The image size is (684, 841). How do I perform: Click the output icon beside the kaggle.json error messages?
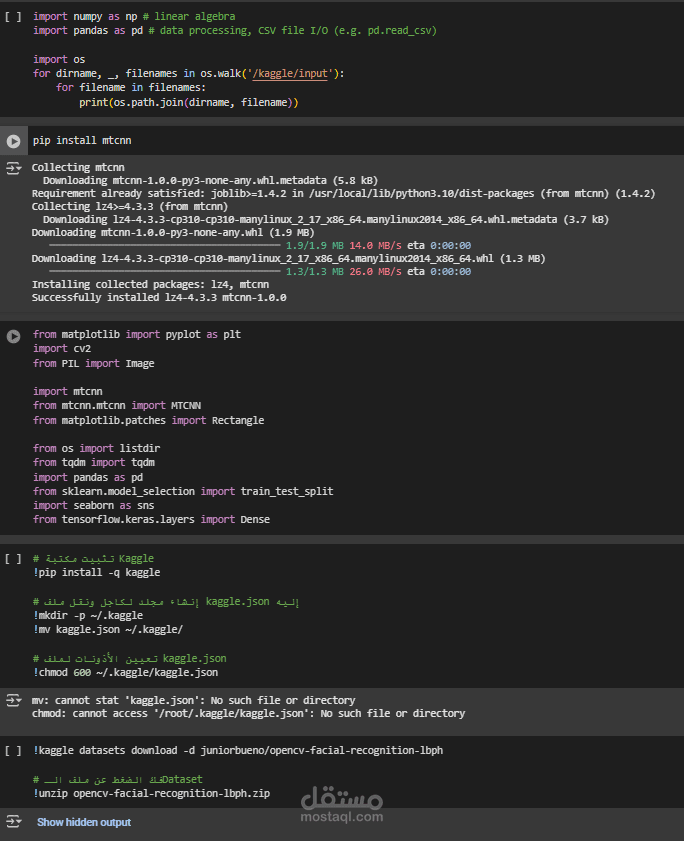13,701
